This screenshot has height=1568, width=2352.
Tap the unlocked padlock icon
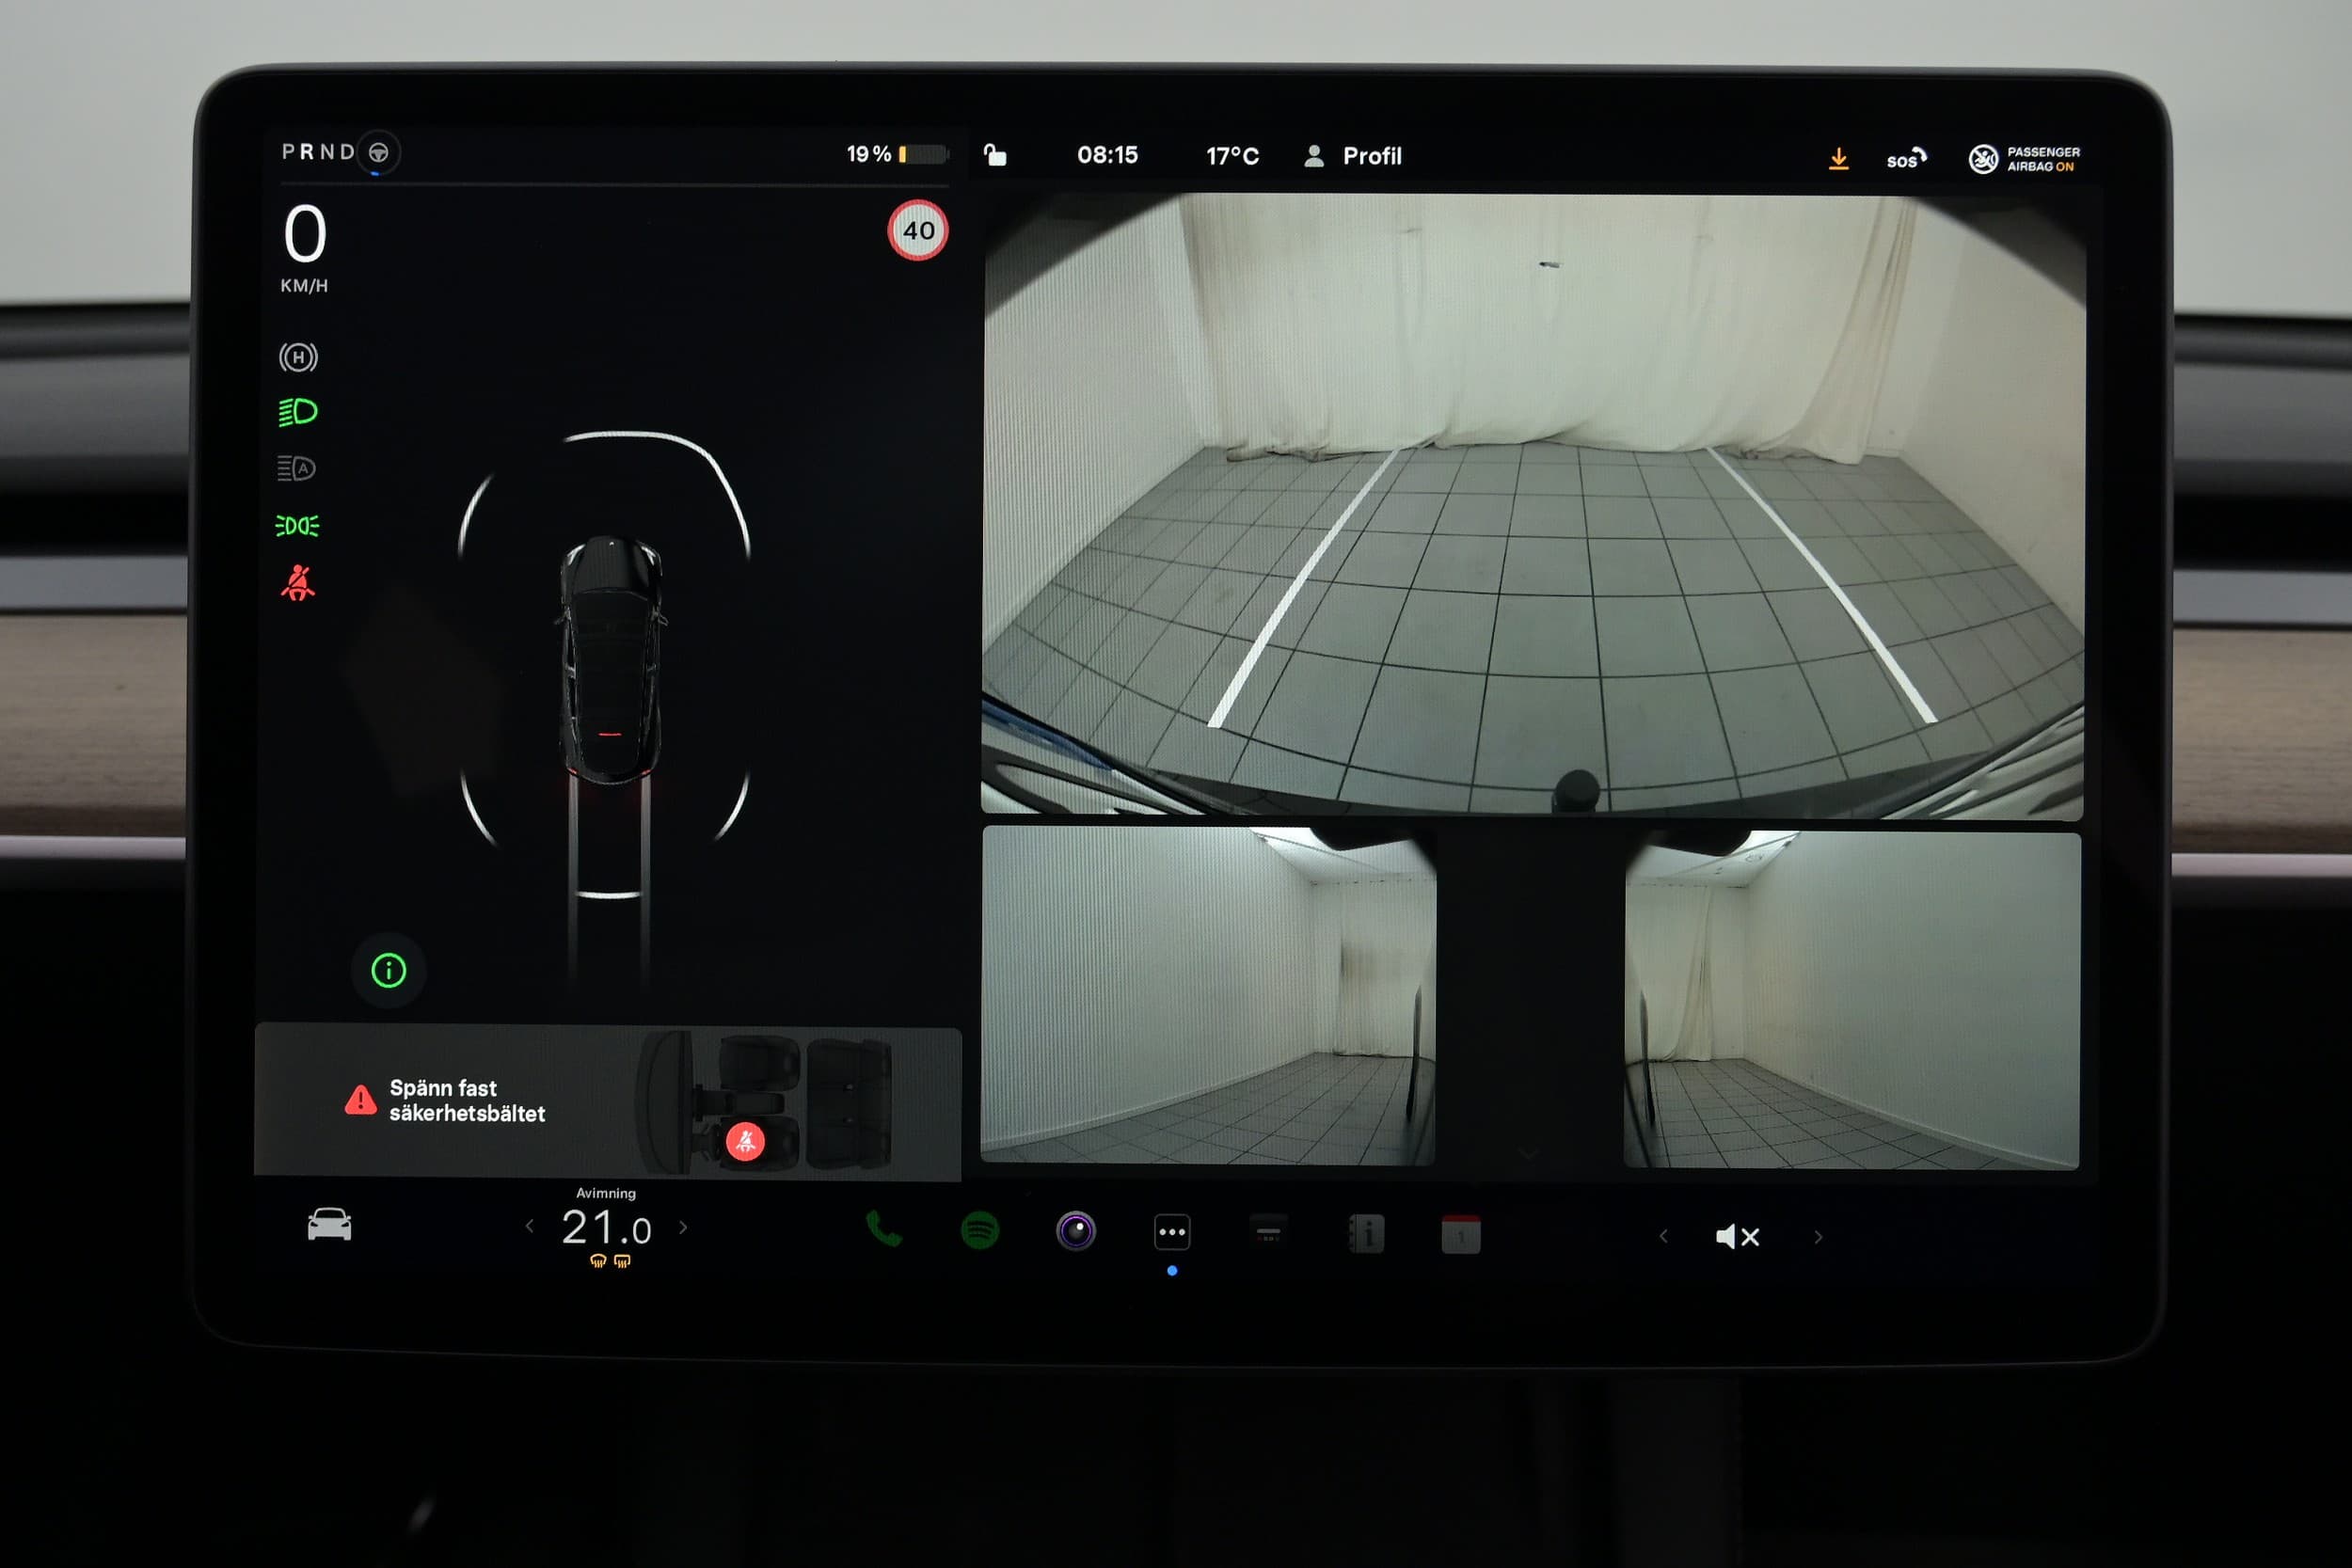click(995, 155)
